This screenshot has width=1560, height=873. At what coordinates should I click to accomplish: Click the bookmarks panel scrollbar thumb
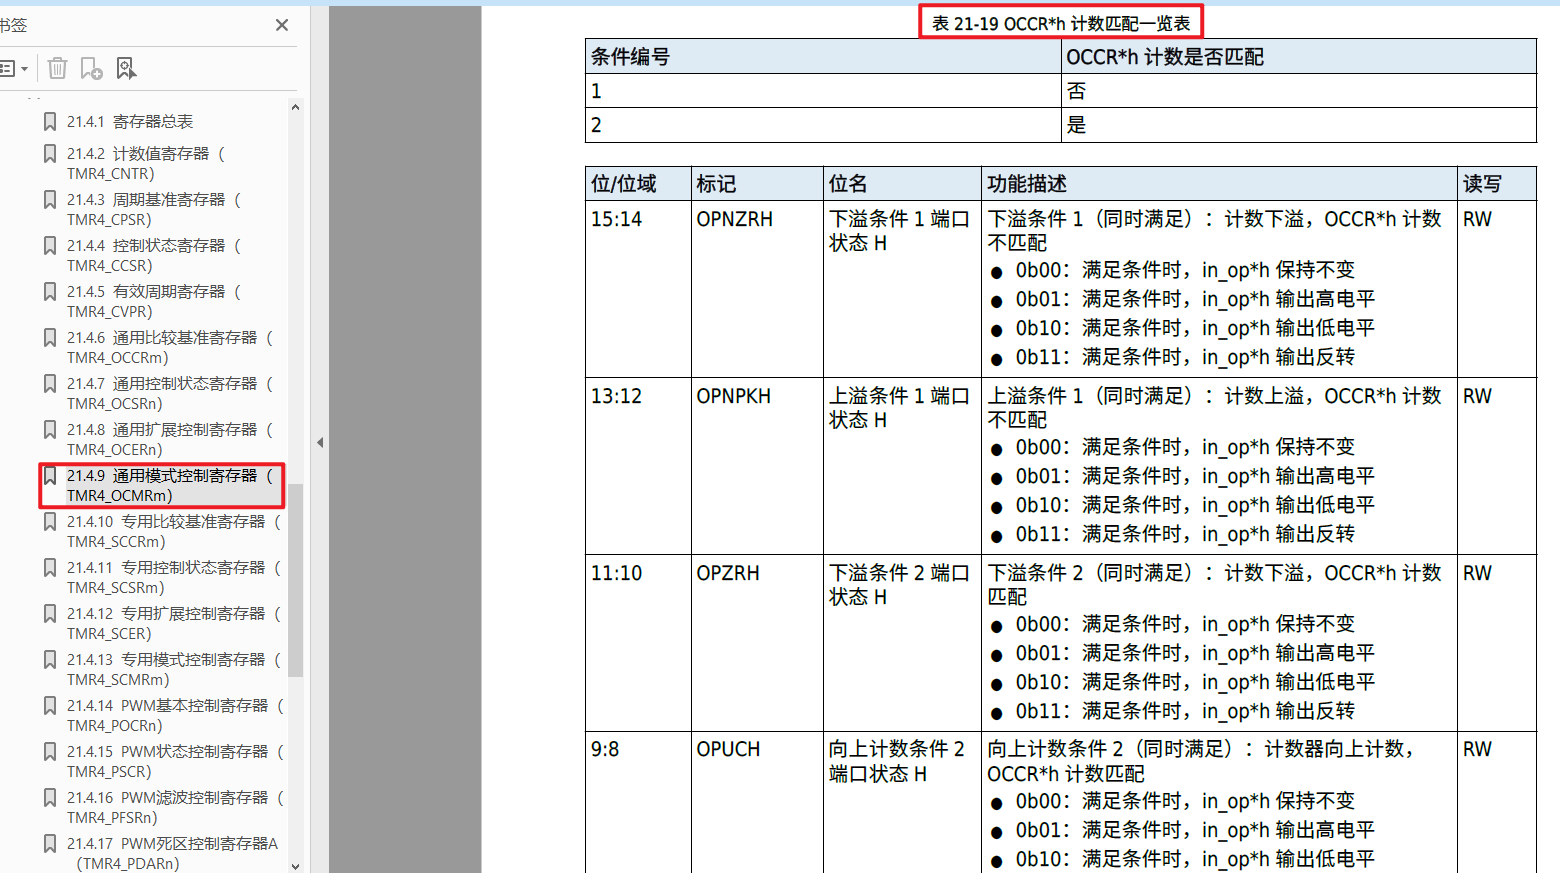pos(295,580)
